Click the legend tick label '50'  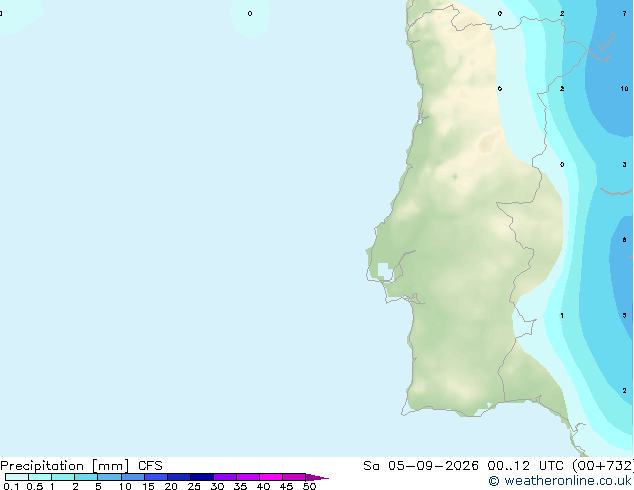coord(309,486)
